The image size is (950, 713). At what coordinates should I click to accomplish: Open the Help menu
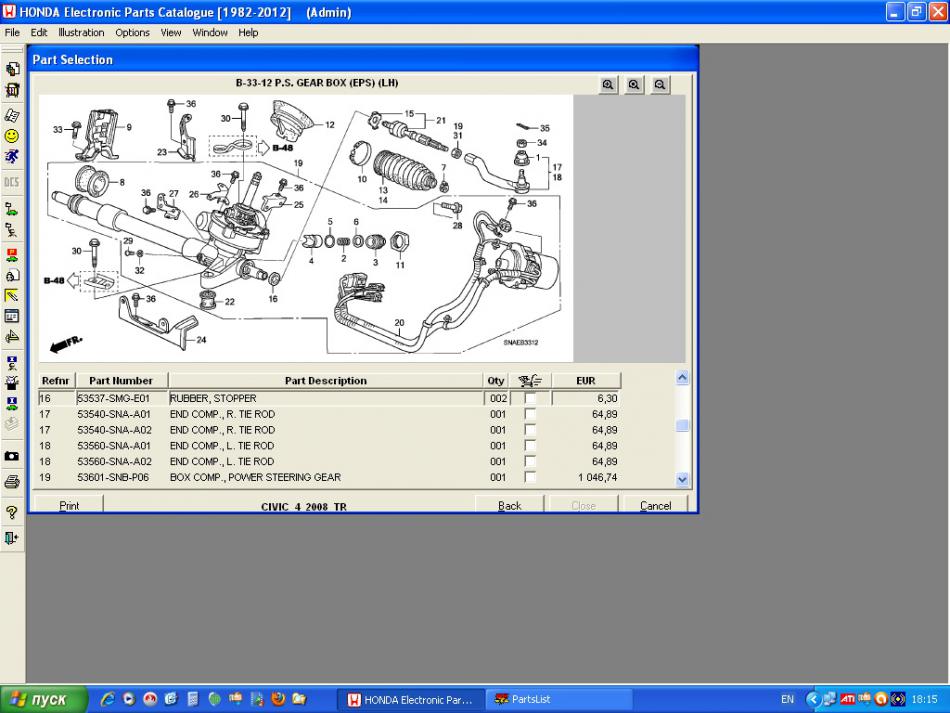click(x=248, y=33)
